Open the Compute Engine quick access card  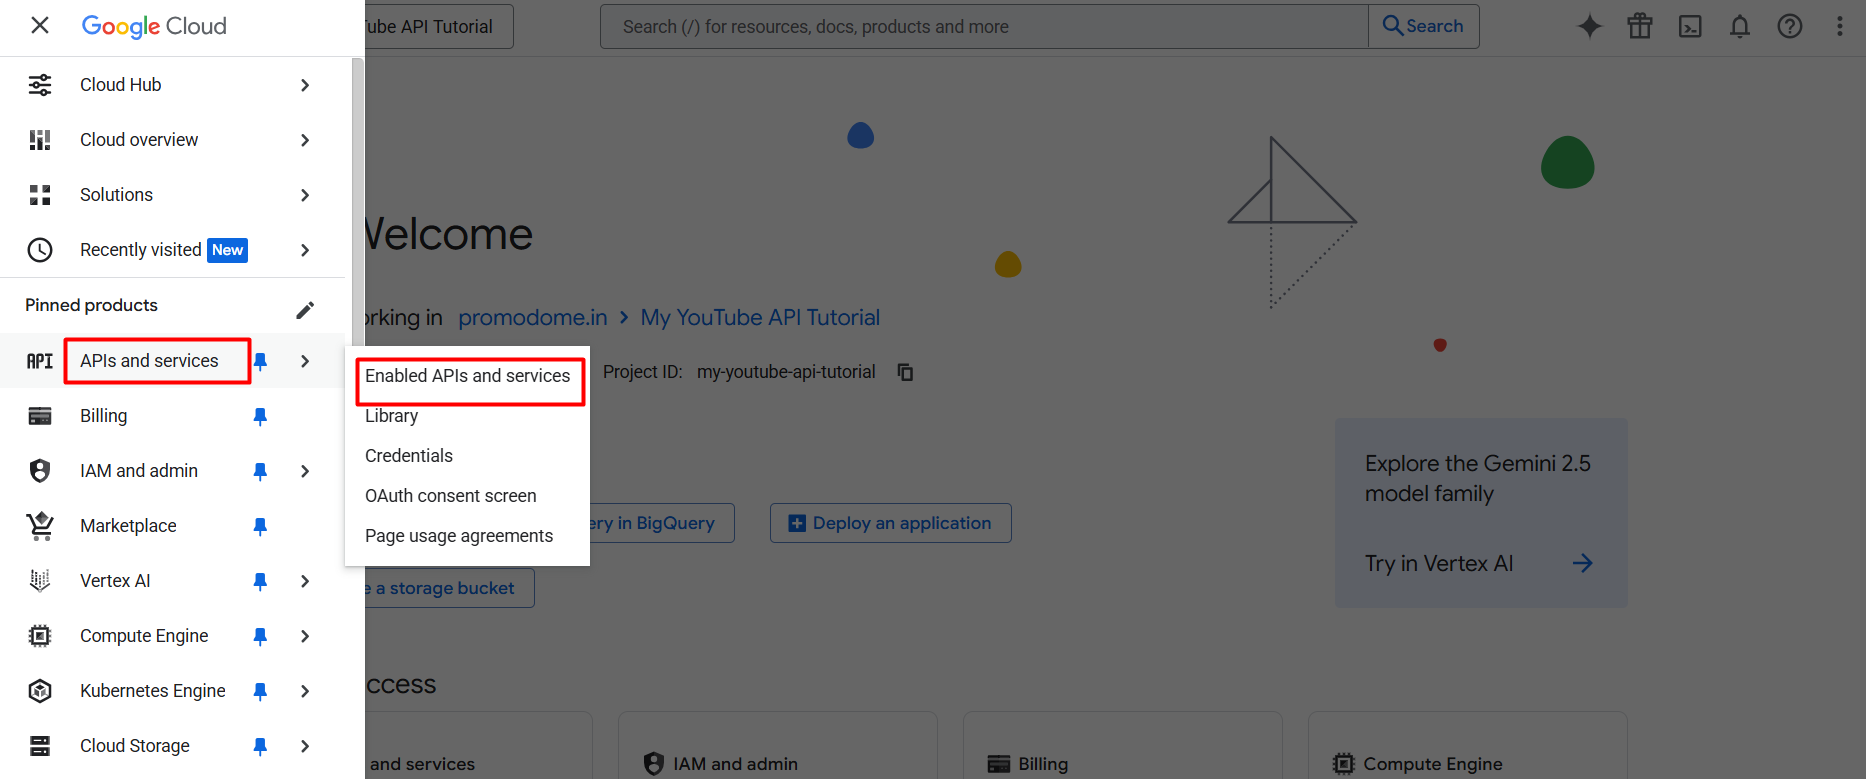click(x=1467, y=746)
